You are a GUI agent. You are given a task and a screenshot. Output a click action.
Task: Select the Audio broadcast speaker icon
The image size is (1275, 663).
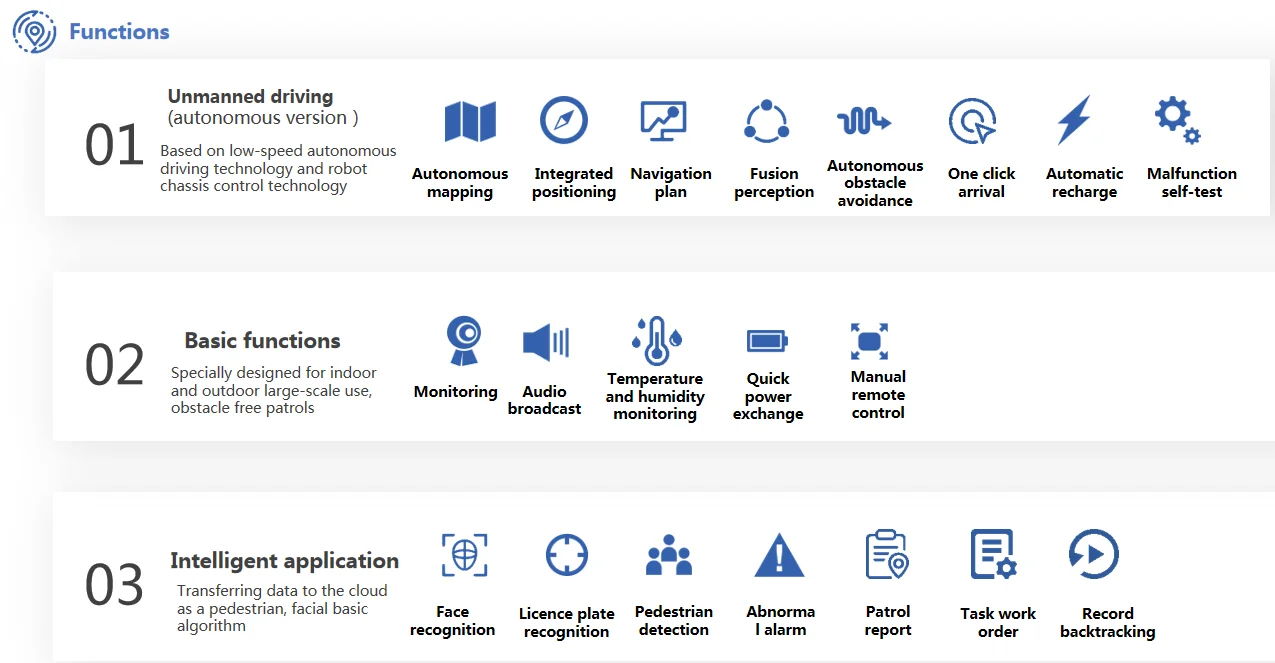pyautogui.click(x=546, y=343)
